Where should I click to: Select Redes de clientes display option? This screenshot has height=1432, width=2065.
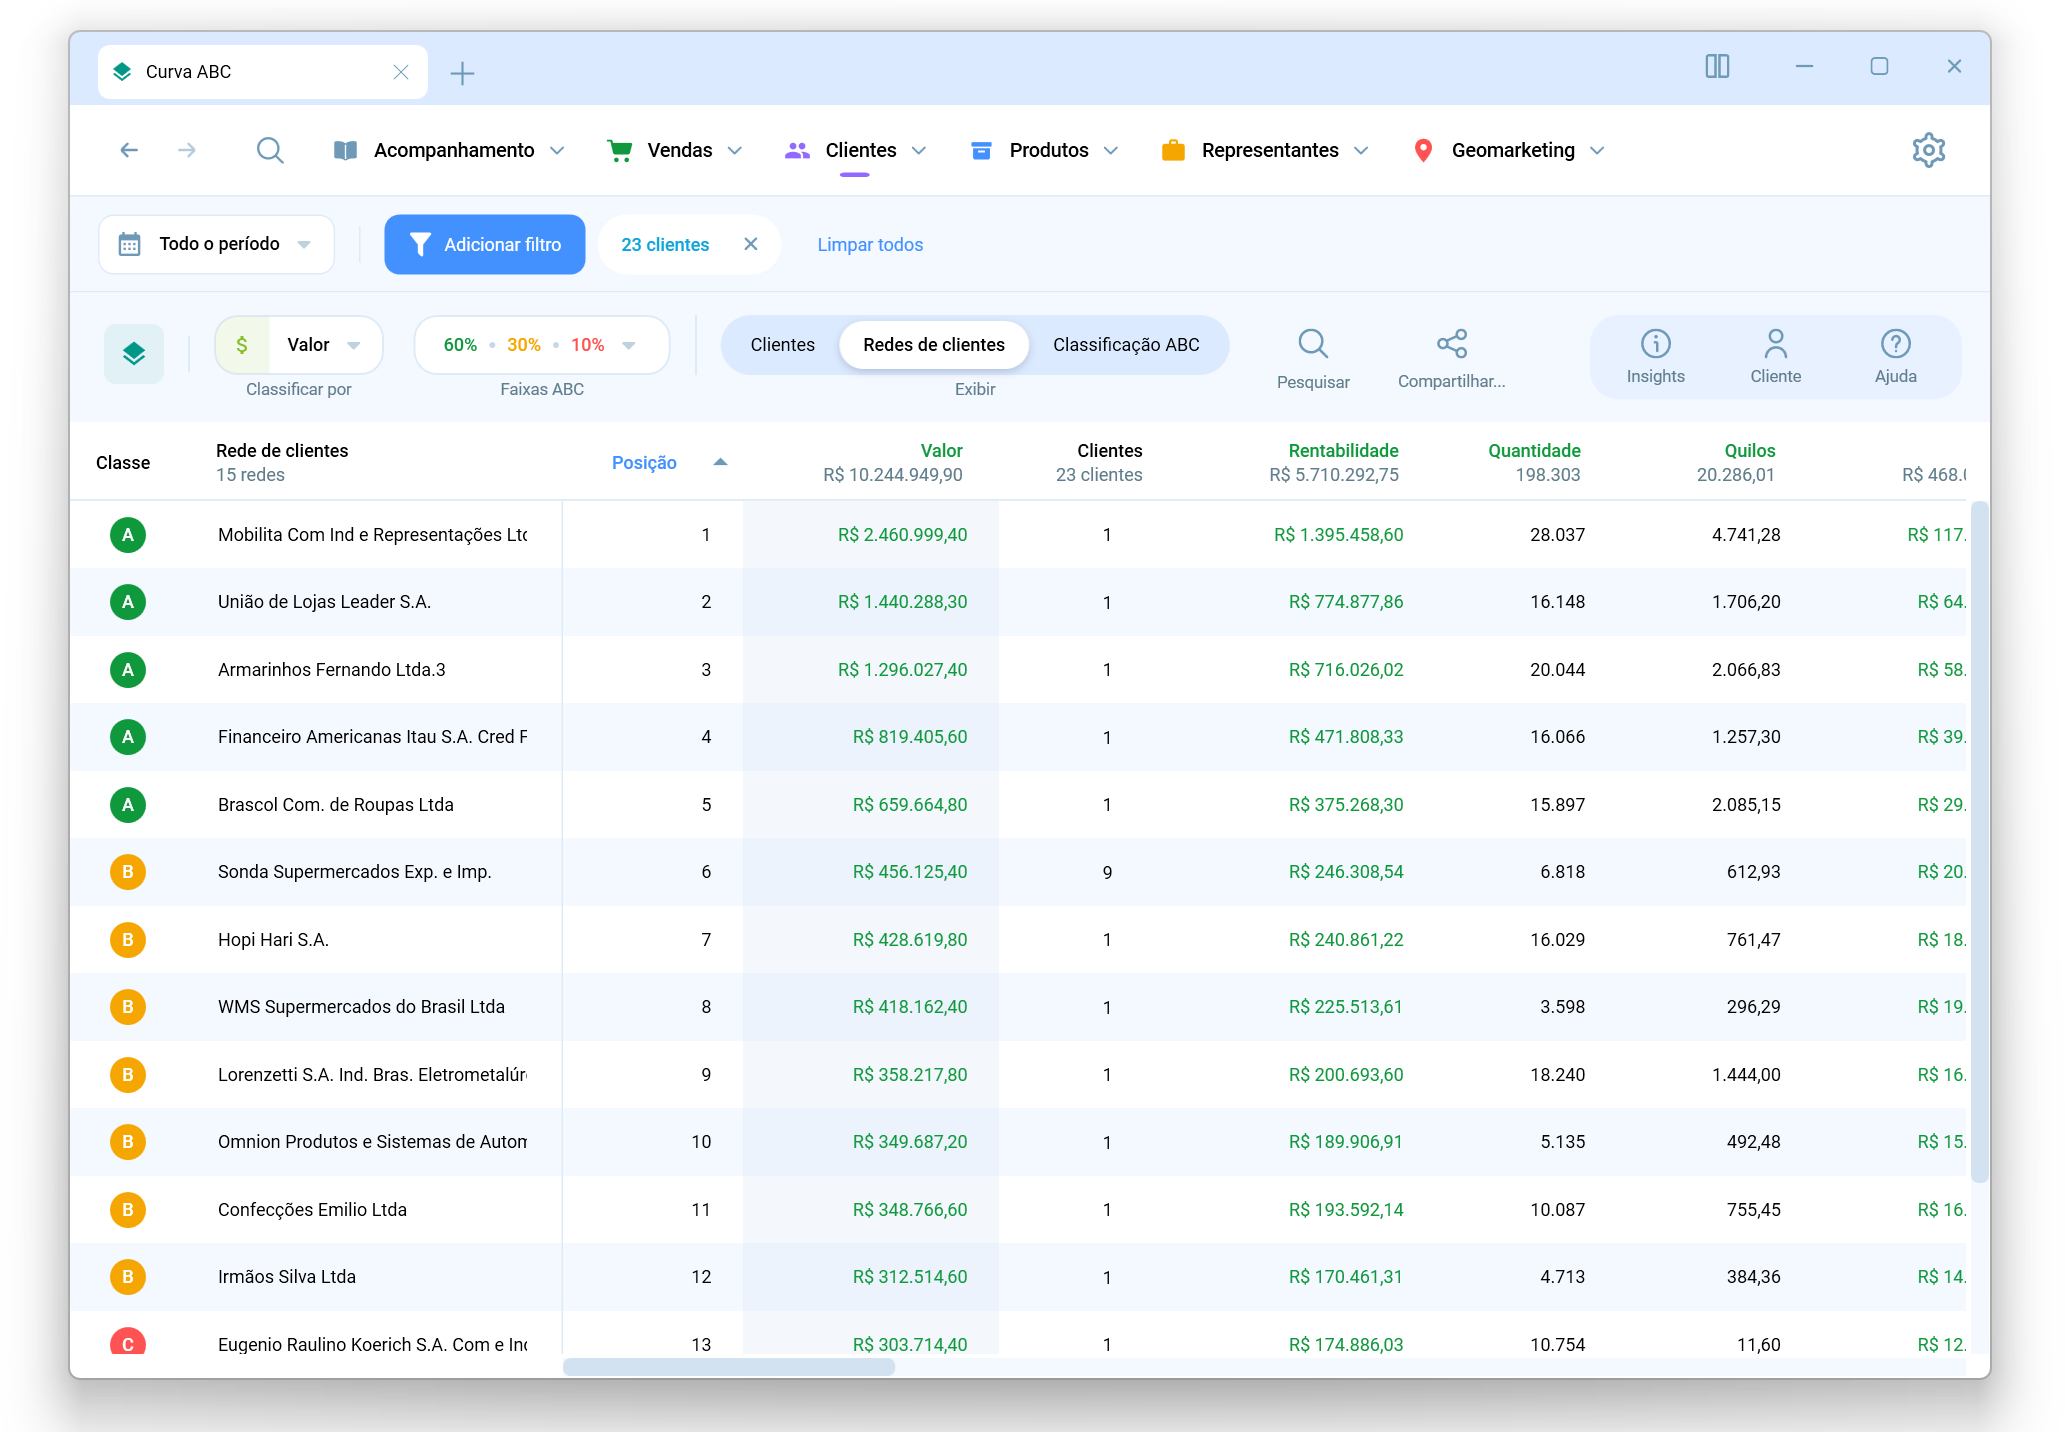pos(934,345)
